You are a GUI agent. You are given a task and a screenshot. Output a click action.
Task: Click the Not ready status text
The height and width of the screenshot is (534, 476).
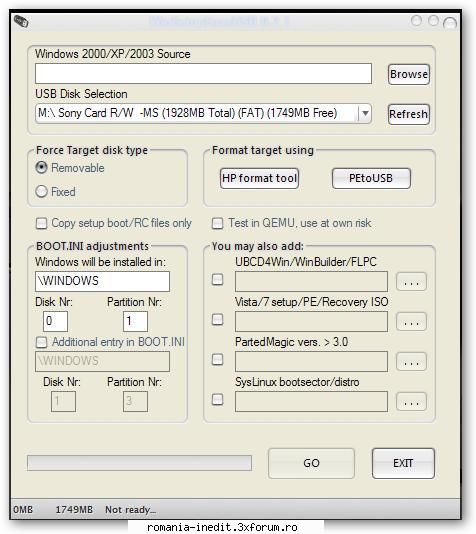pos(130,509)
